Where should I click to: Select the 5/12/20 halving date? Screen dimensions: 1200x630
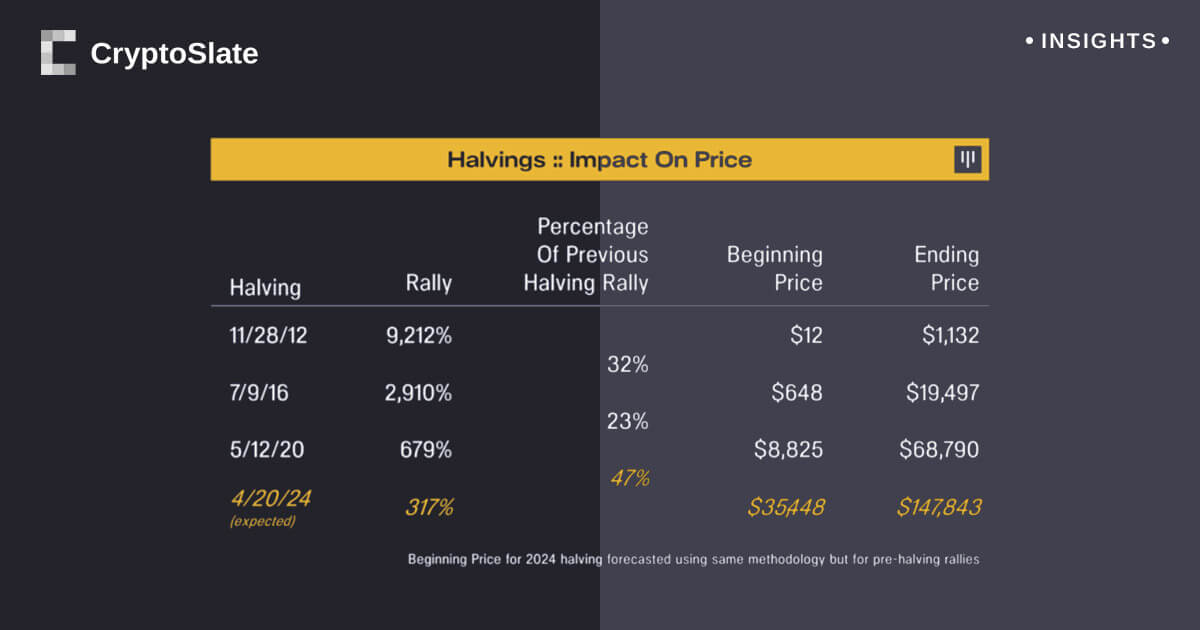[x=266, y=450]
